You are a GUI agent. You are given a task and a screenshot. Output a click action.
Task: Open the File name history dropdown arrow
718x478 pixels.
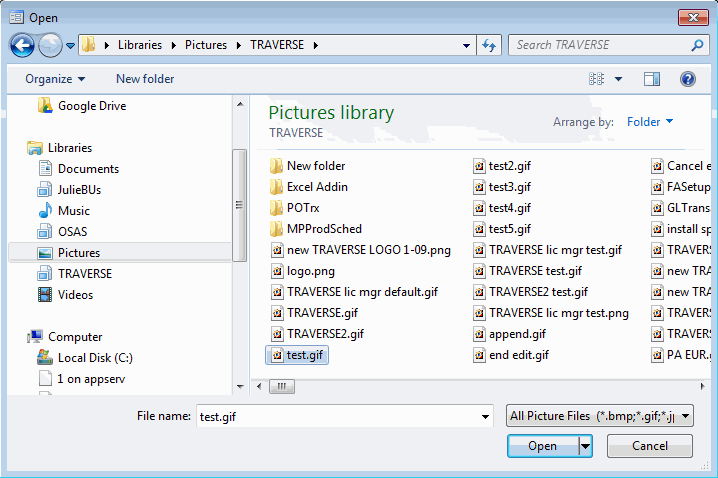(x=486, y=417)
